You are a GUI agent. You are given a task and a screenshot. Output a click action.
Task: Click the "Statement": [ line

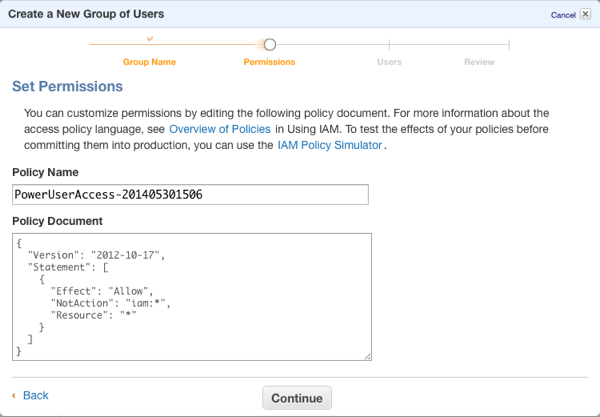pyautogui.click(x=68, y=267)
